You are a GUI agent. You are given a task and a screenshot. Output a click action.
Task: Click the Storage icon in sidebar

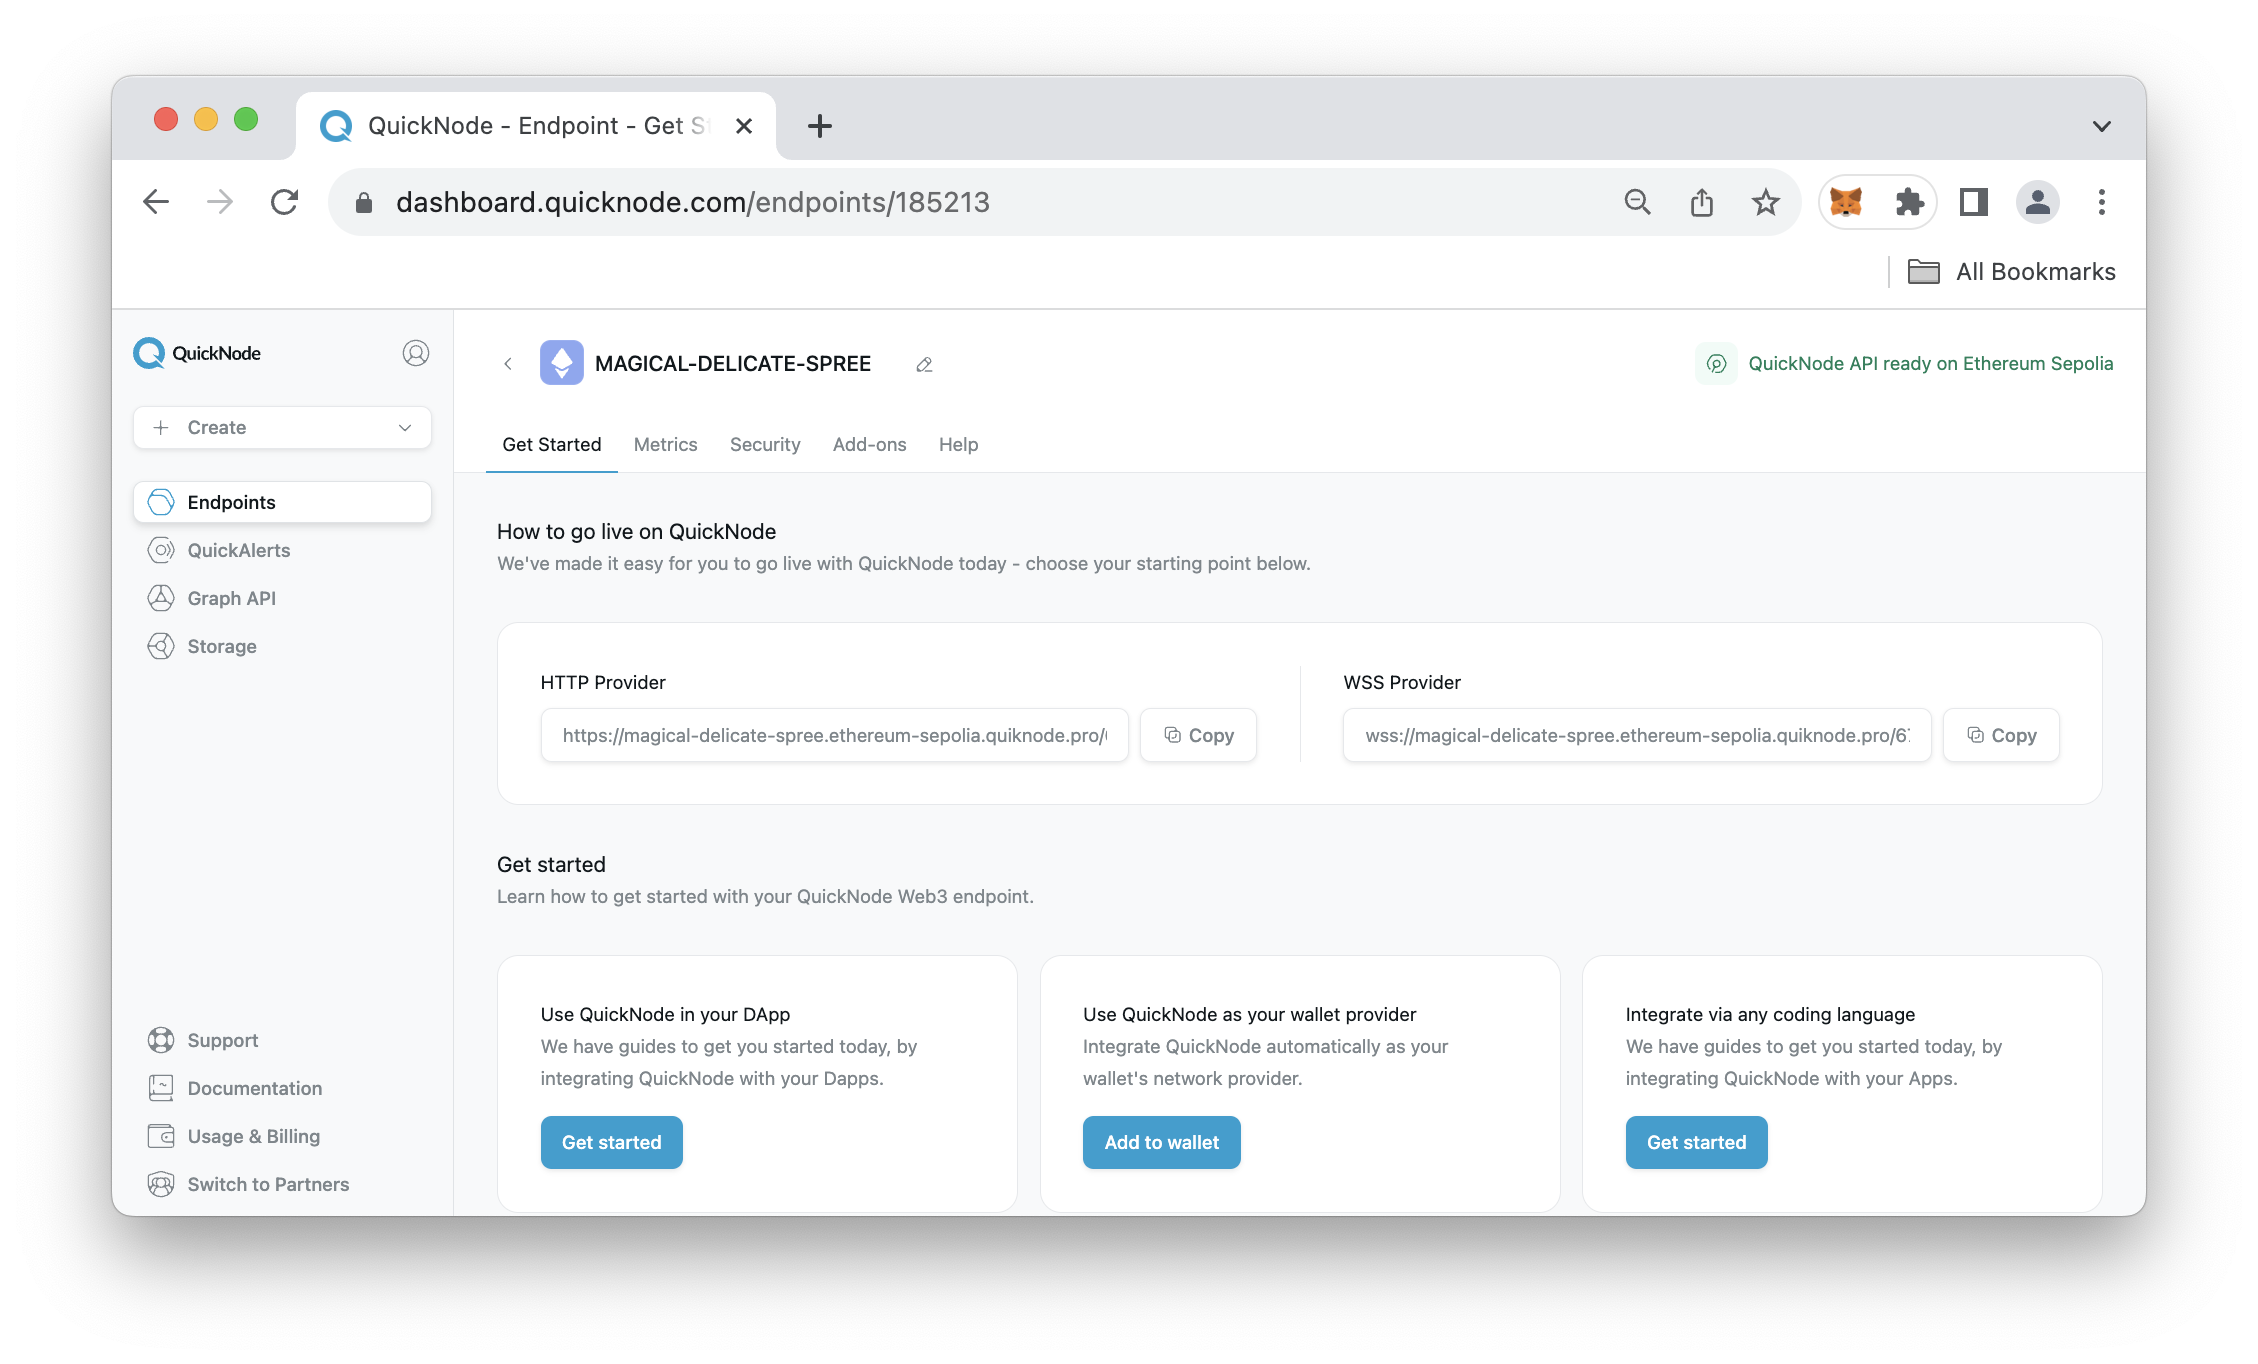tap(161, 645)
